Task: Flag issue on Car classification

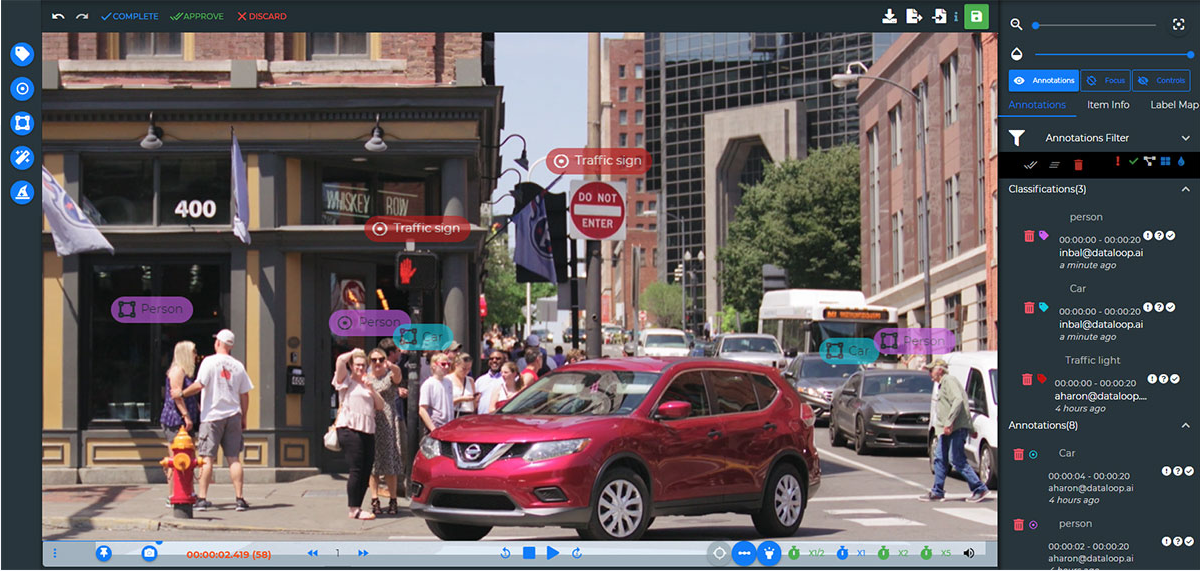Action: pos(1149,307)
